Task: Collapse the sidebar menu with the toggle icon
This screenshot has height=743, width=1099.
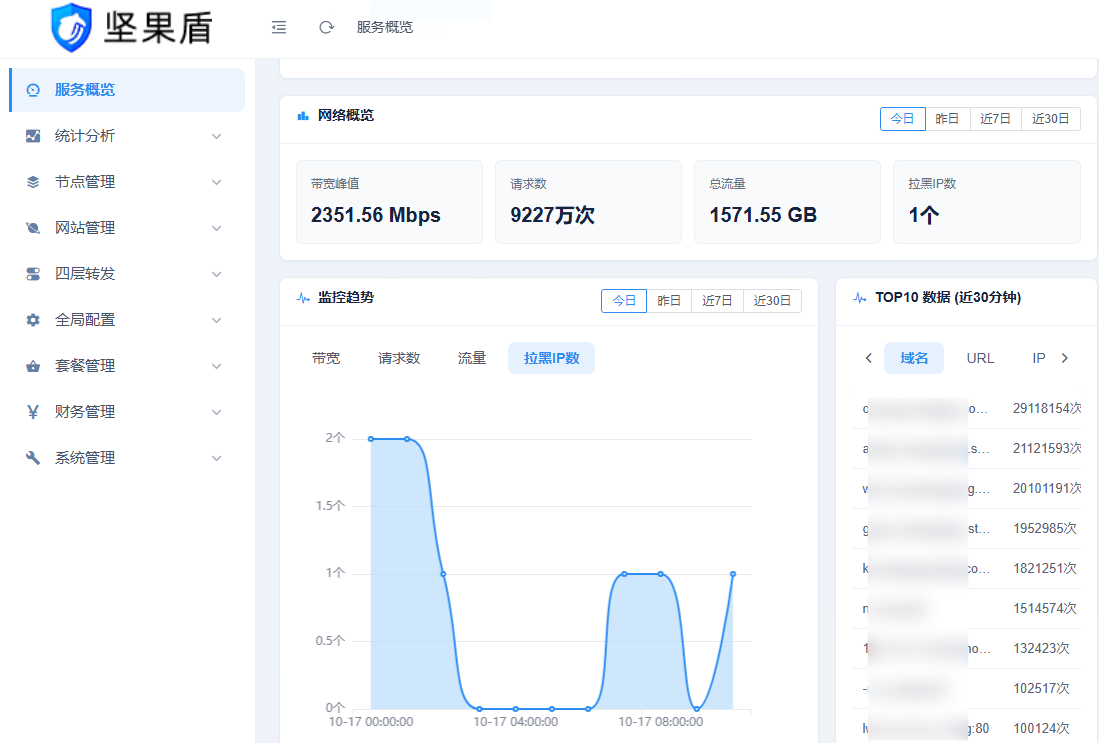Action: pyautogui.click(x=279, y=27)
